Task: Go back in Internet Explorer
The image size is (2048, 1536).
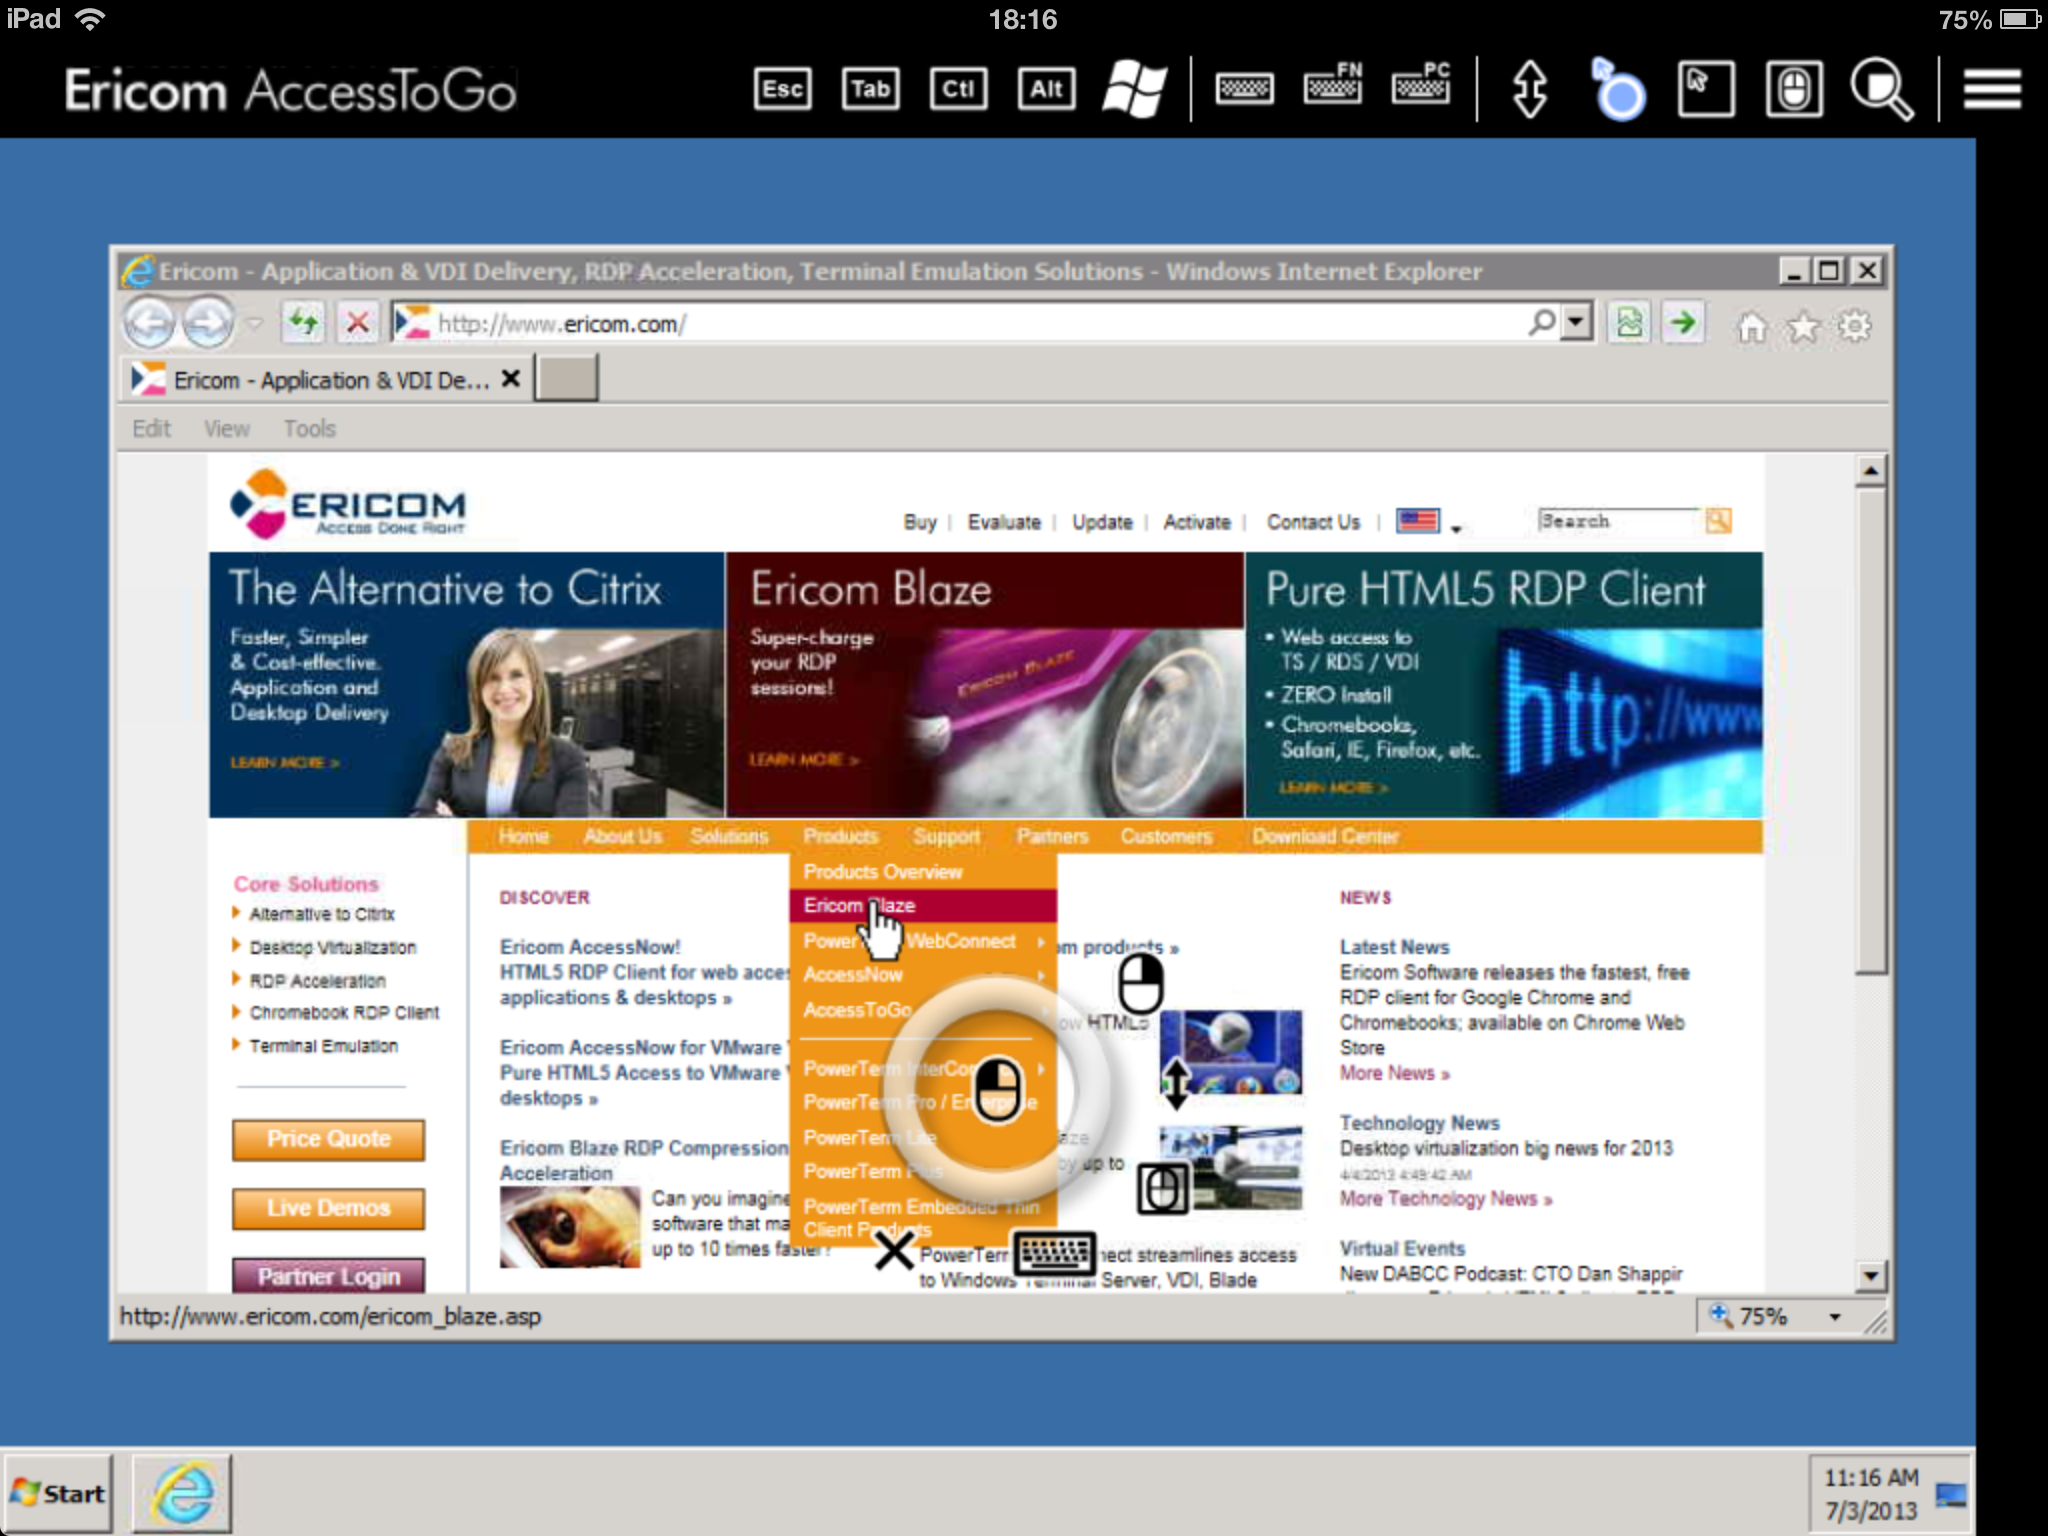Action: click(149, 323)
